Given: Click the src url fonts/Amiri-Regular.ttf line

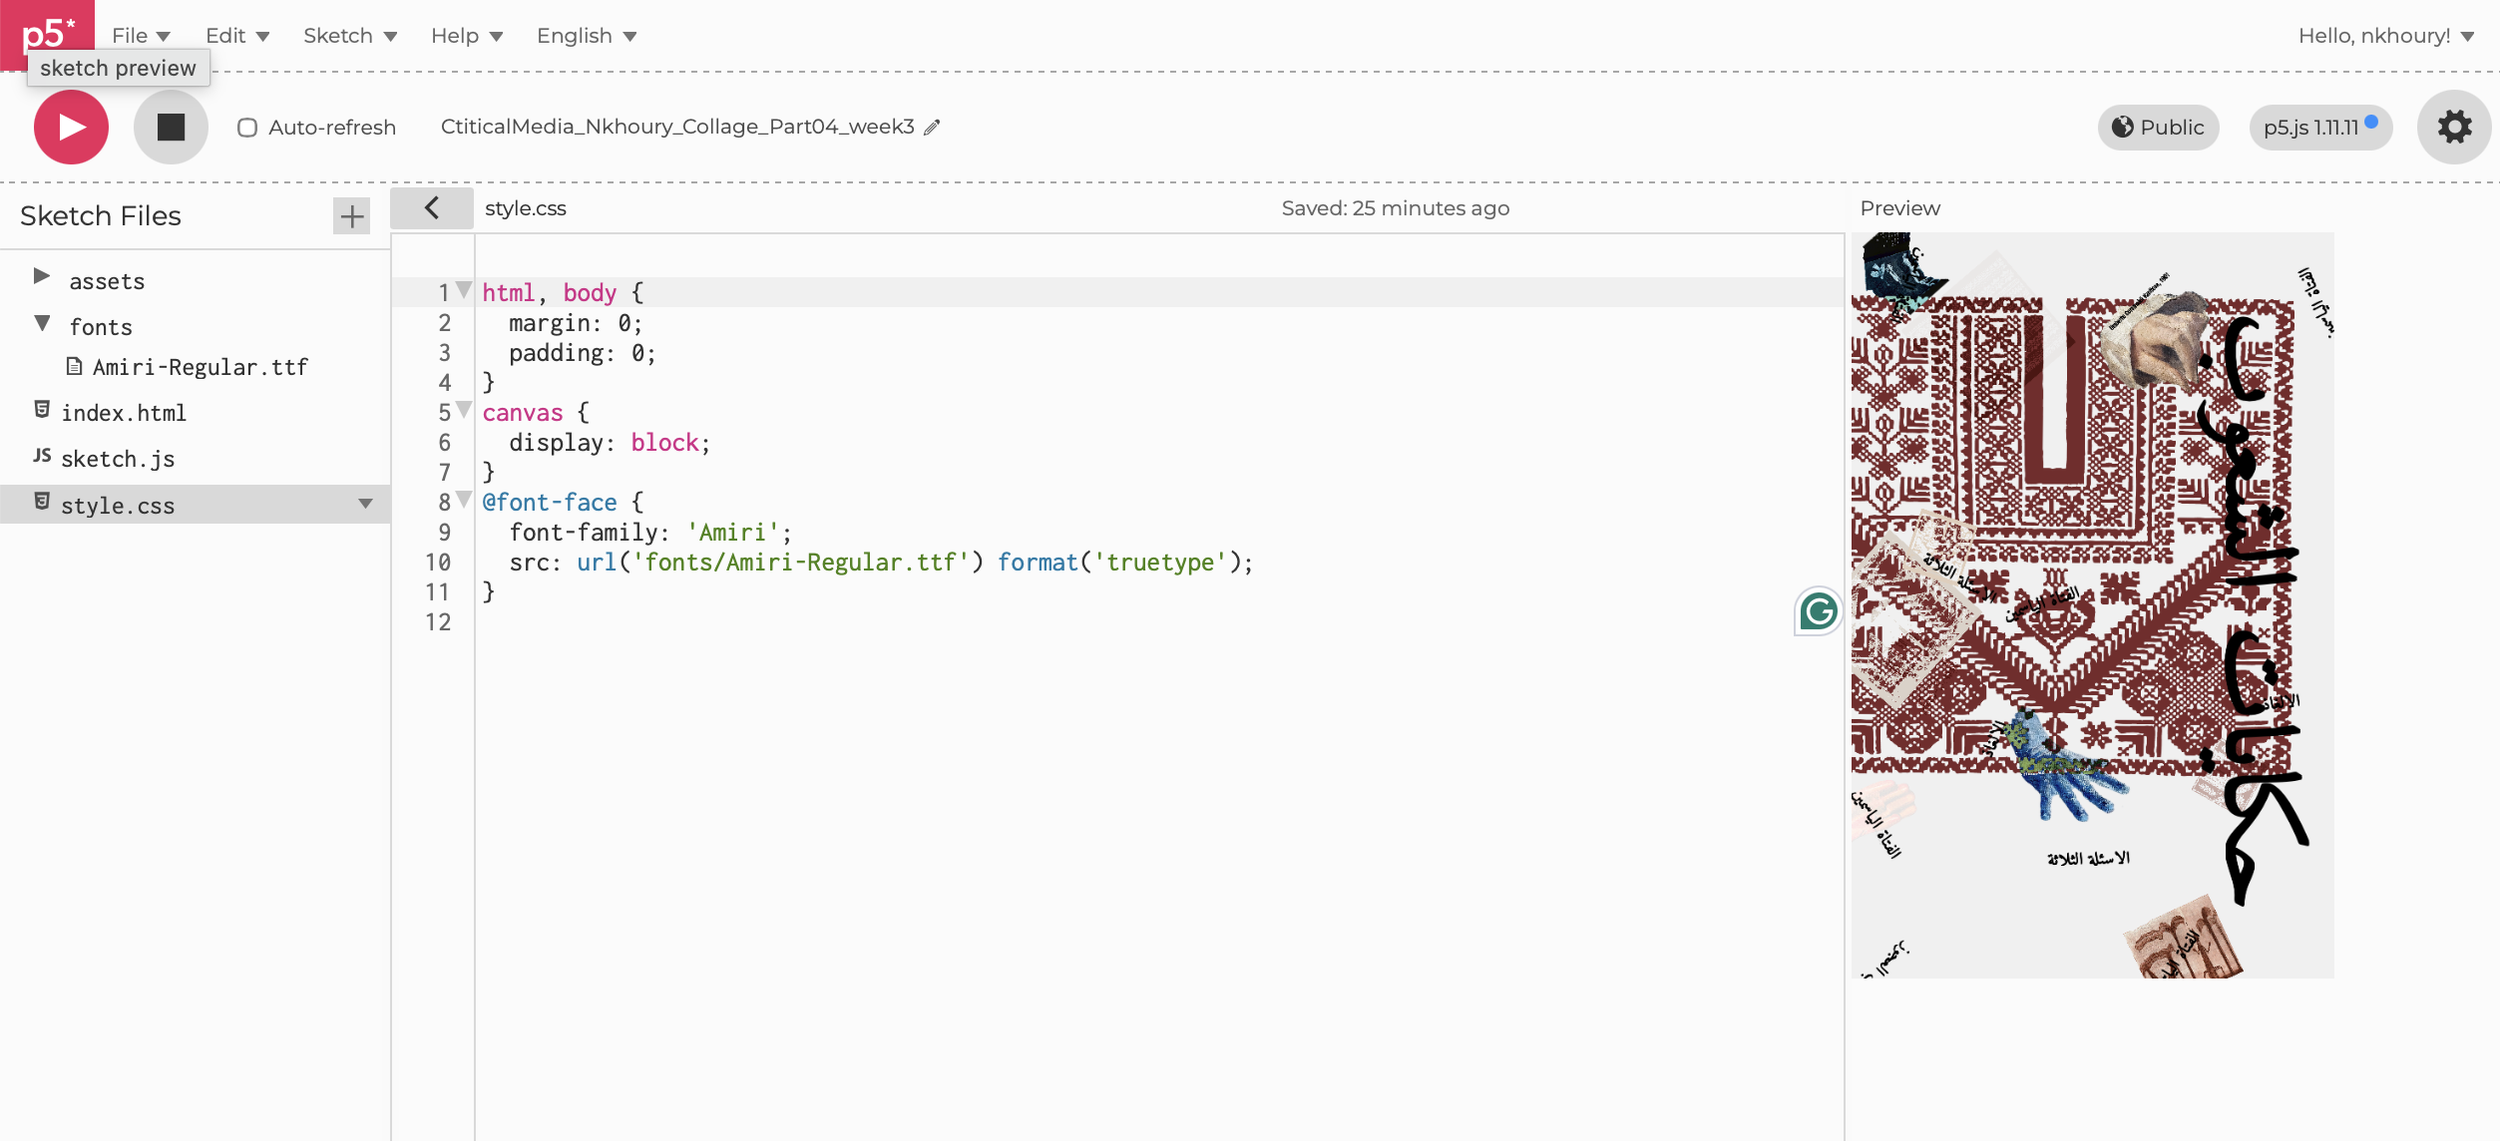Looking at the screenshot, I should (x=880, y=563).
